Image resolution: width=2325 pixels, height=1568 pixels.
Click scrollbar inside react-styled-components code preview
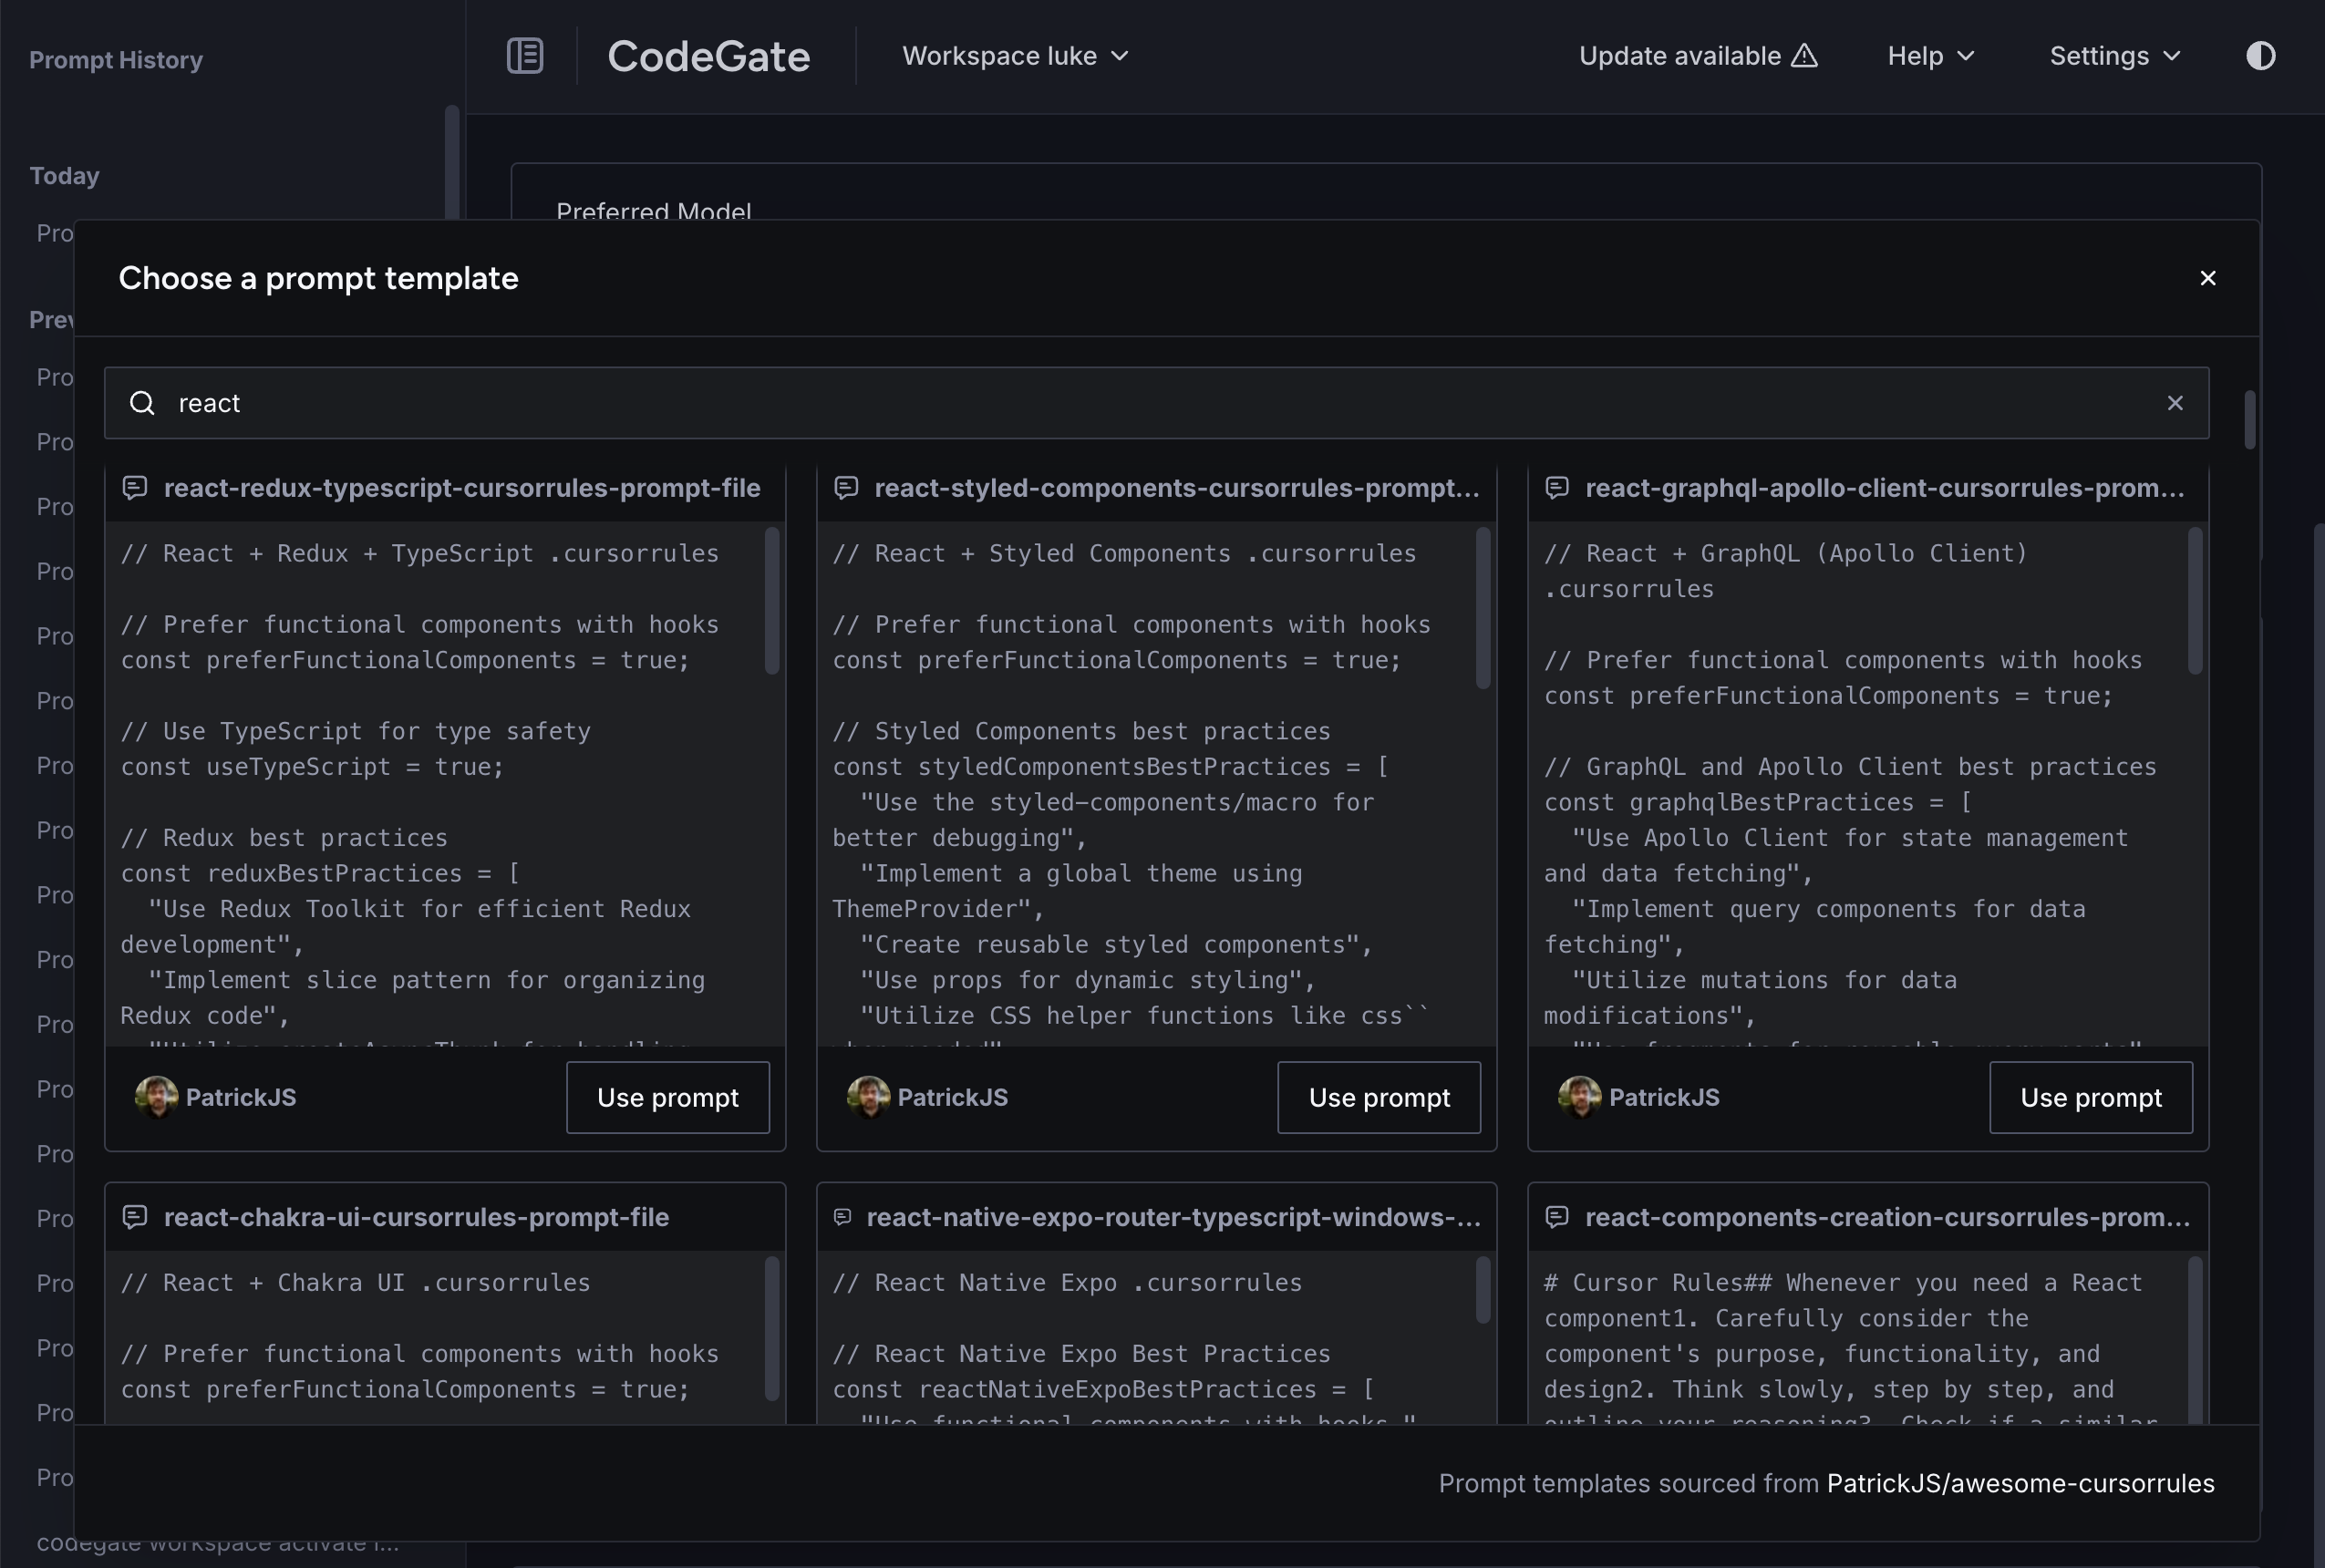1483,608
